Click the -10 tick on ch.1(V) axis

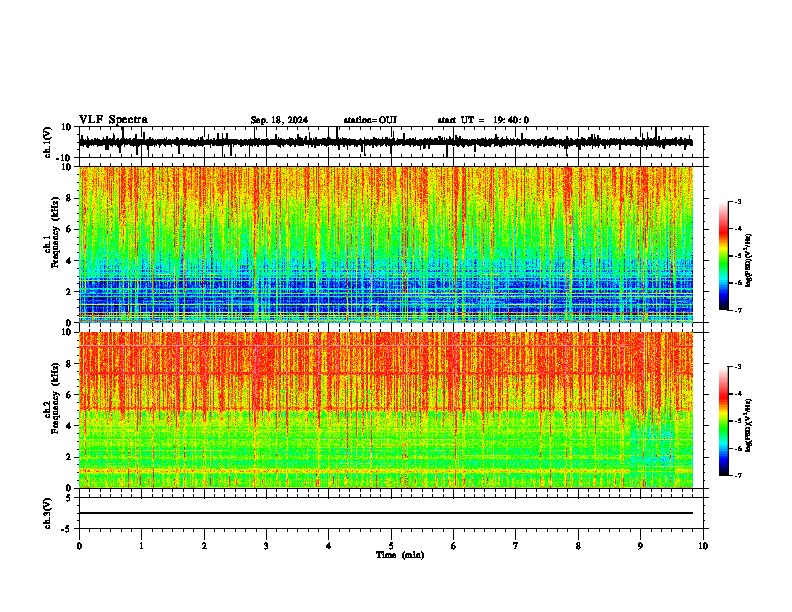coord(65,158)
